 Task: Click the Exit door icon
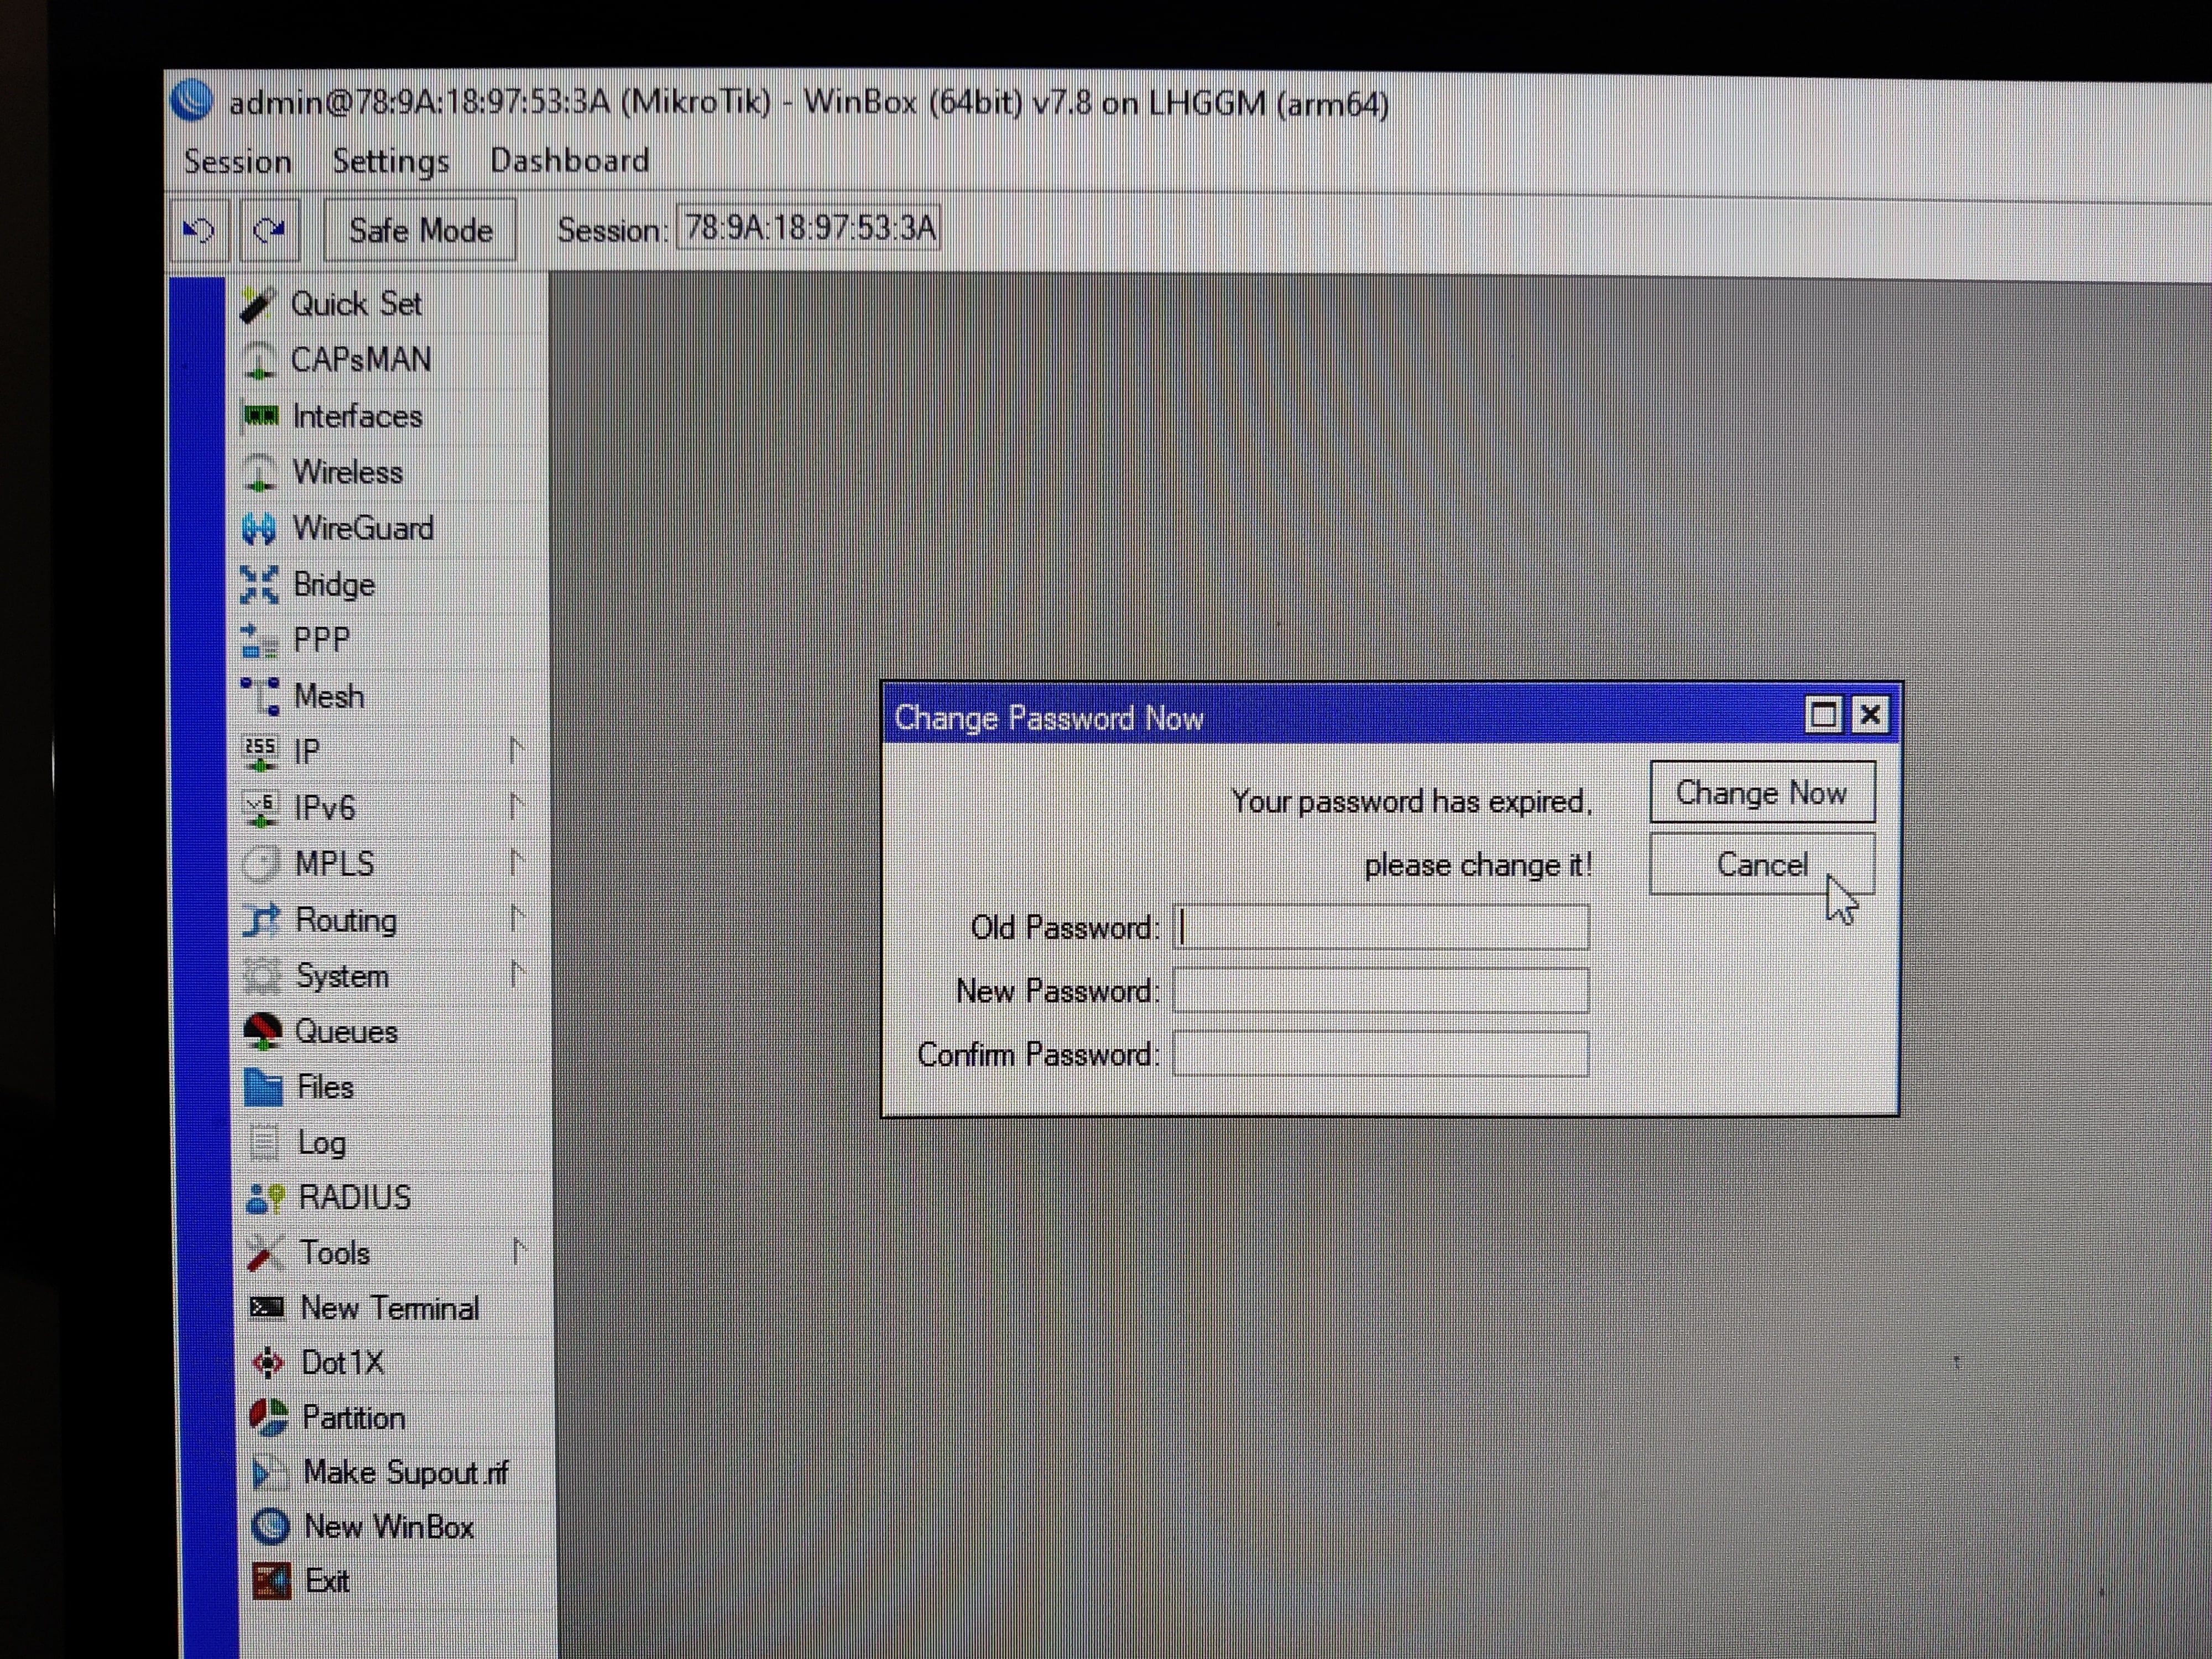[271, 1581]
